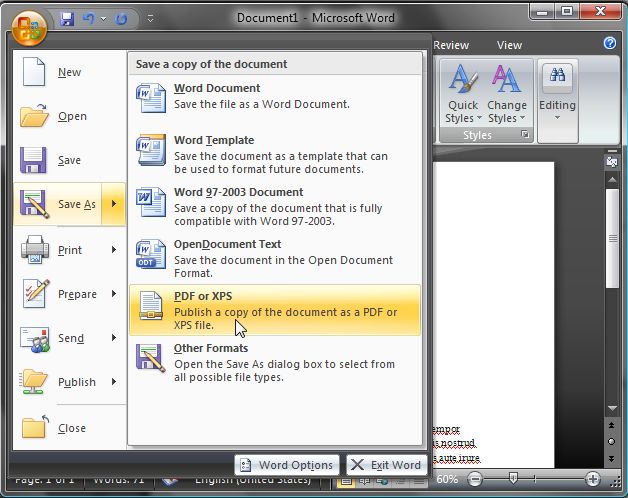The image size is (628, 498).
Task: Choose Open from the Office menu
Action: [70, 116]
